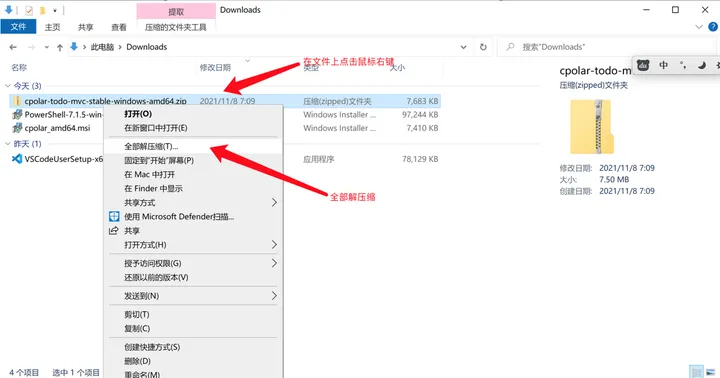Click the help question mark icon

click(713, 27)
